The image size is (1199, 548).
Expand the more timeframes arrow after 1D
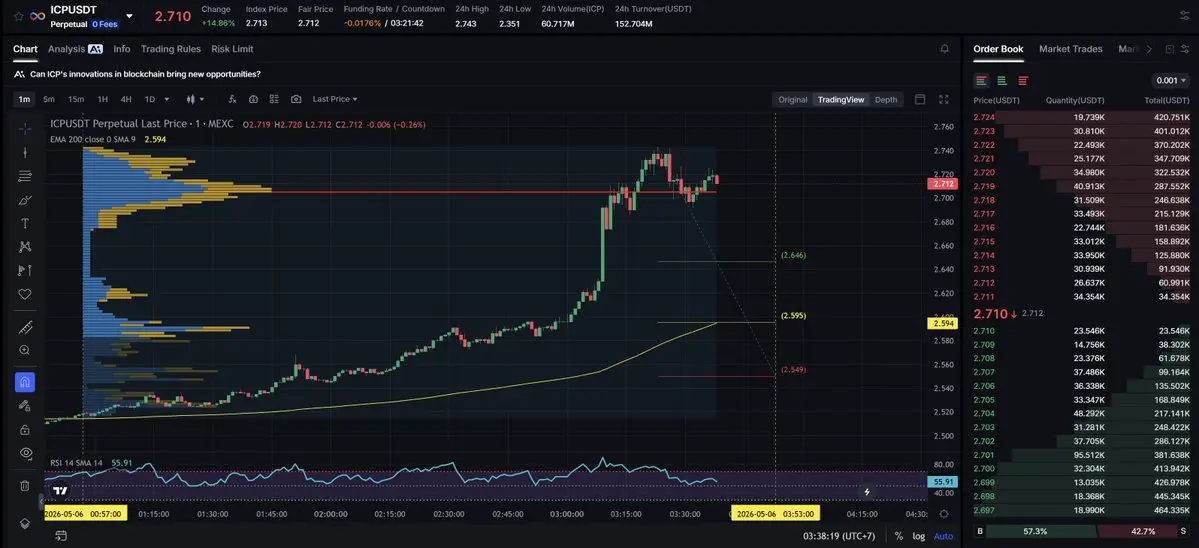tap(167, 99)
